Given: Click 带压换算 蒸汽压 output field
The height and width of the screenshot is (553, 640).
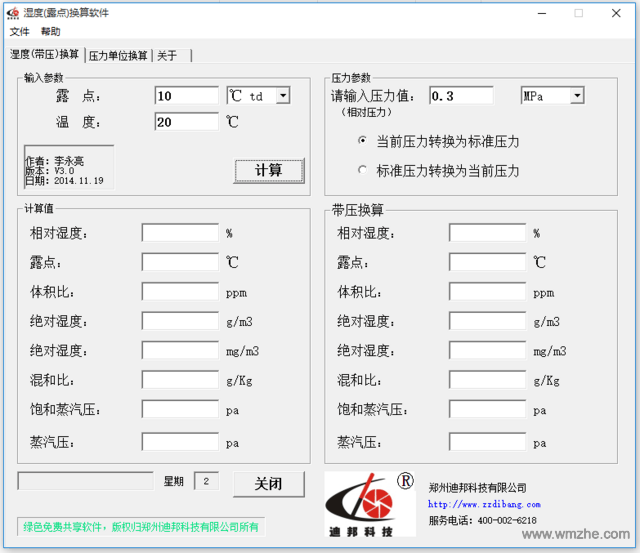Looking at the screenshot, I should (488, 442).
